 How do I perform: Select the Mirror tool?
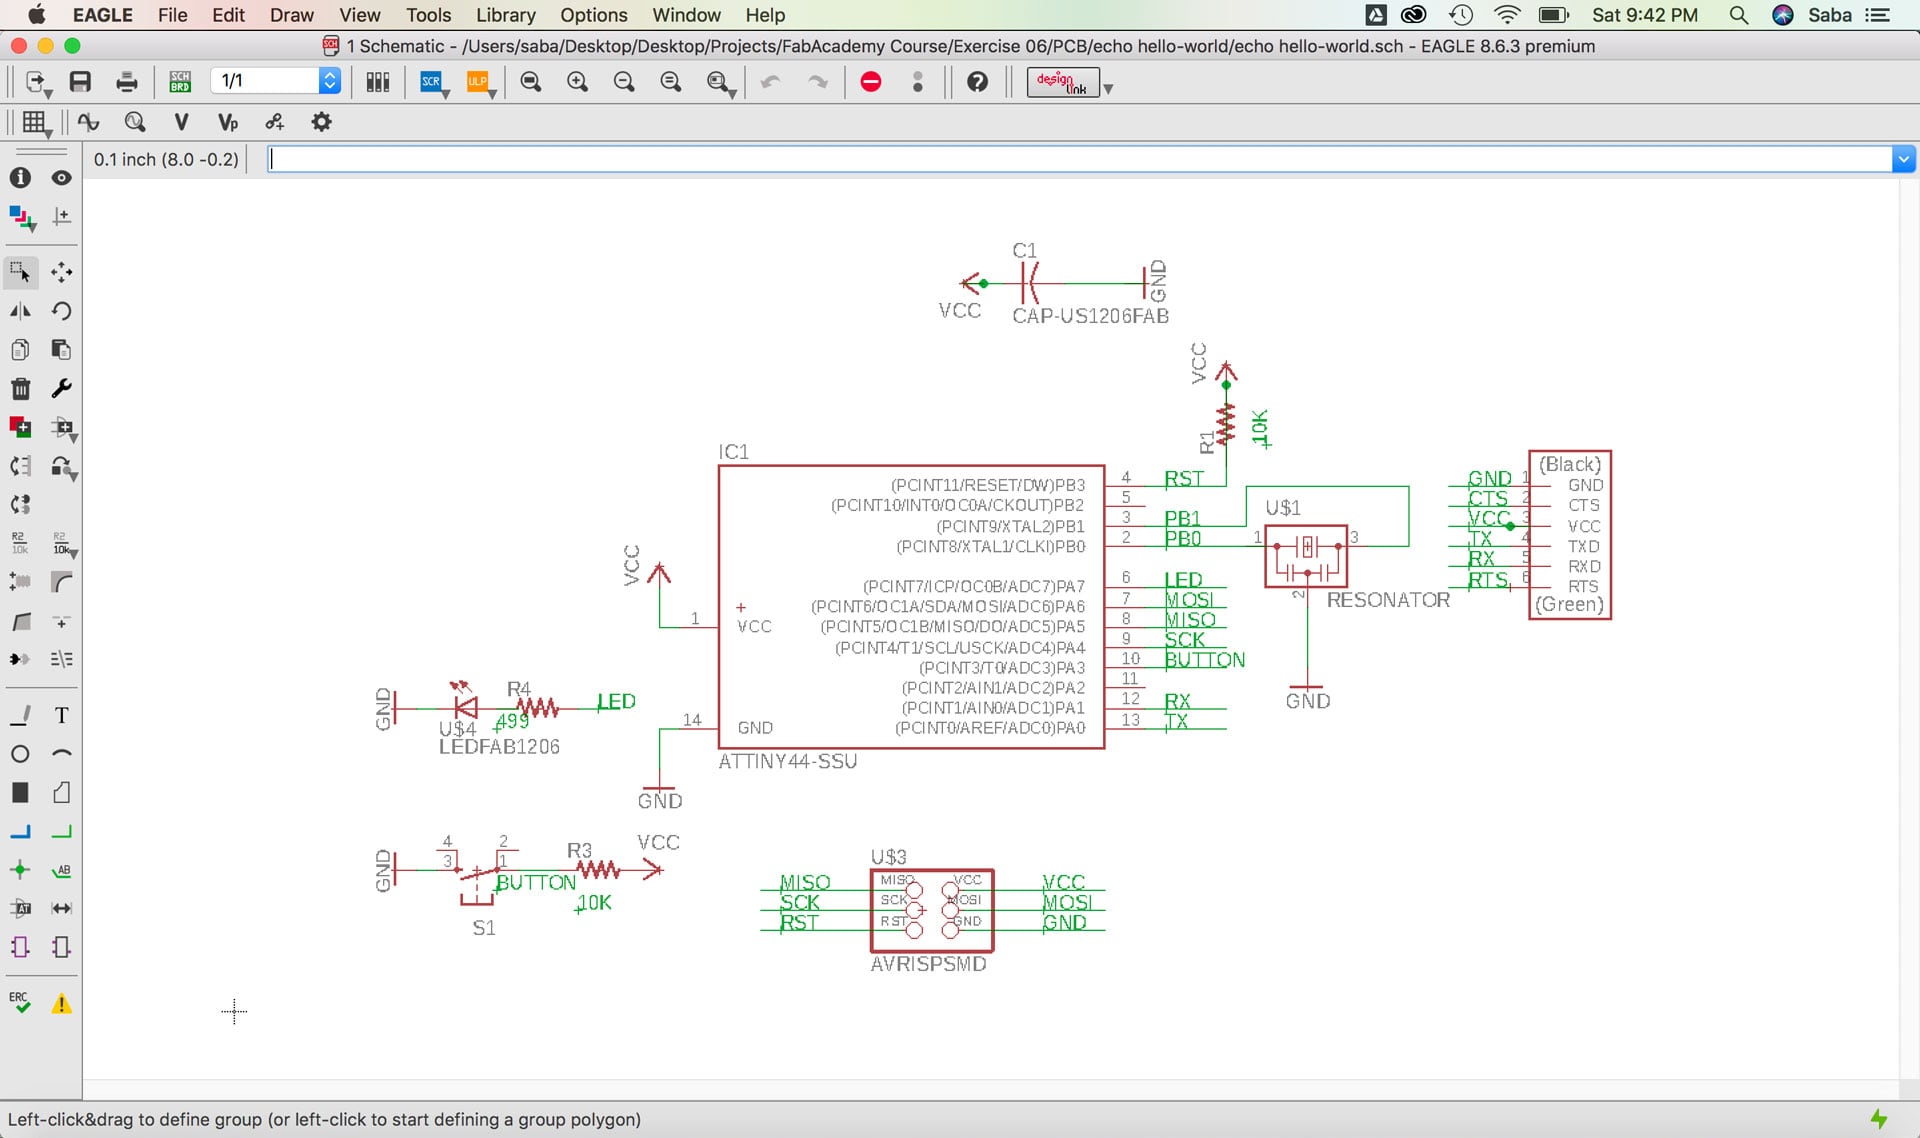tap(20, 311)
